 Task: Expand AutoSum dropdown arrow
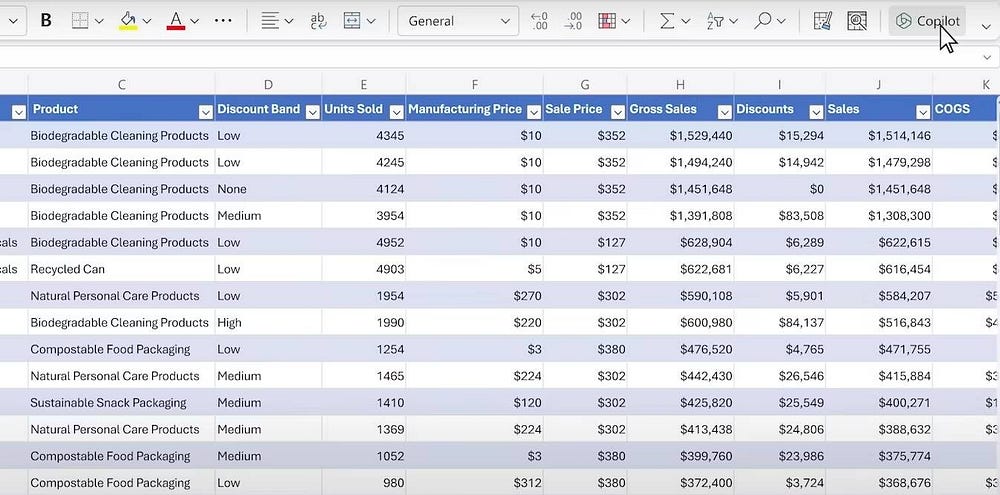686,22
